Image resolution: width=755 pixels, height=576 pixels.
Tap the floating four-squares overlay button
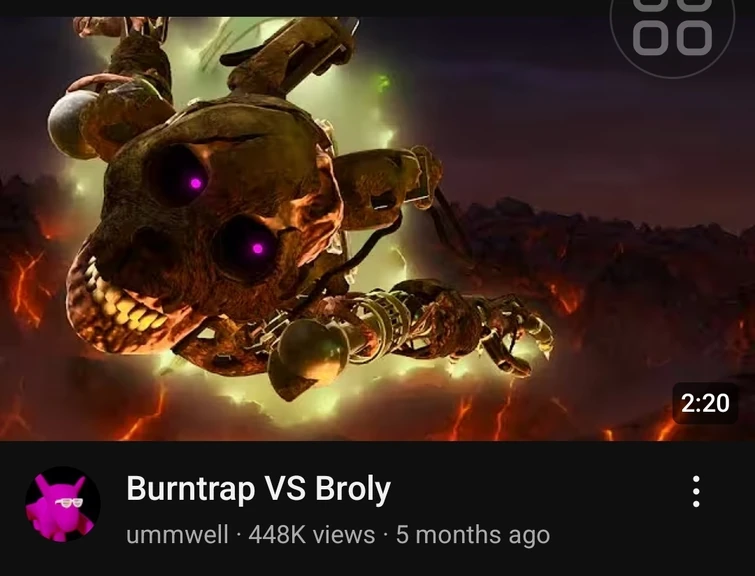pyautogui.click(x=673, y=30)
